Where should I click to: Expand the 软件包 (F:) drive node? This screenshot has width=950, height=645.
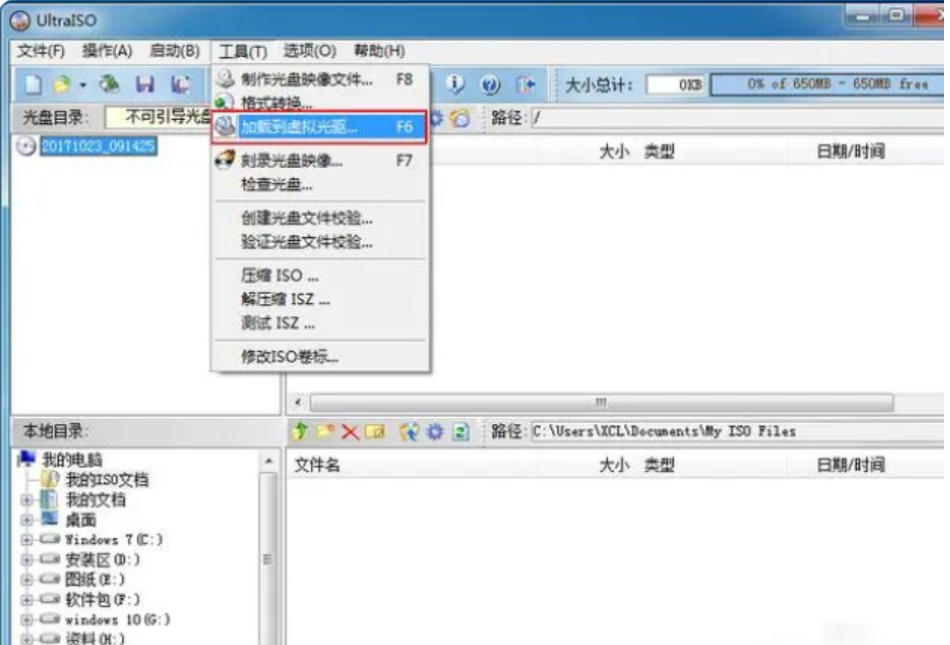[x=26, y=600]
